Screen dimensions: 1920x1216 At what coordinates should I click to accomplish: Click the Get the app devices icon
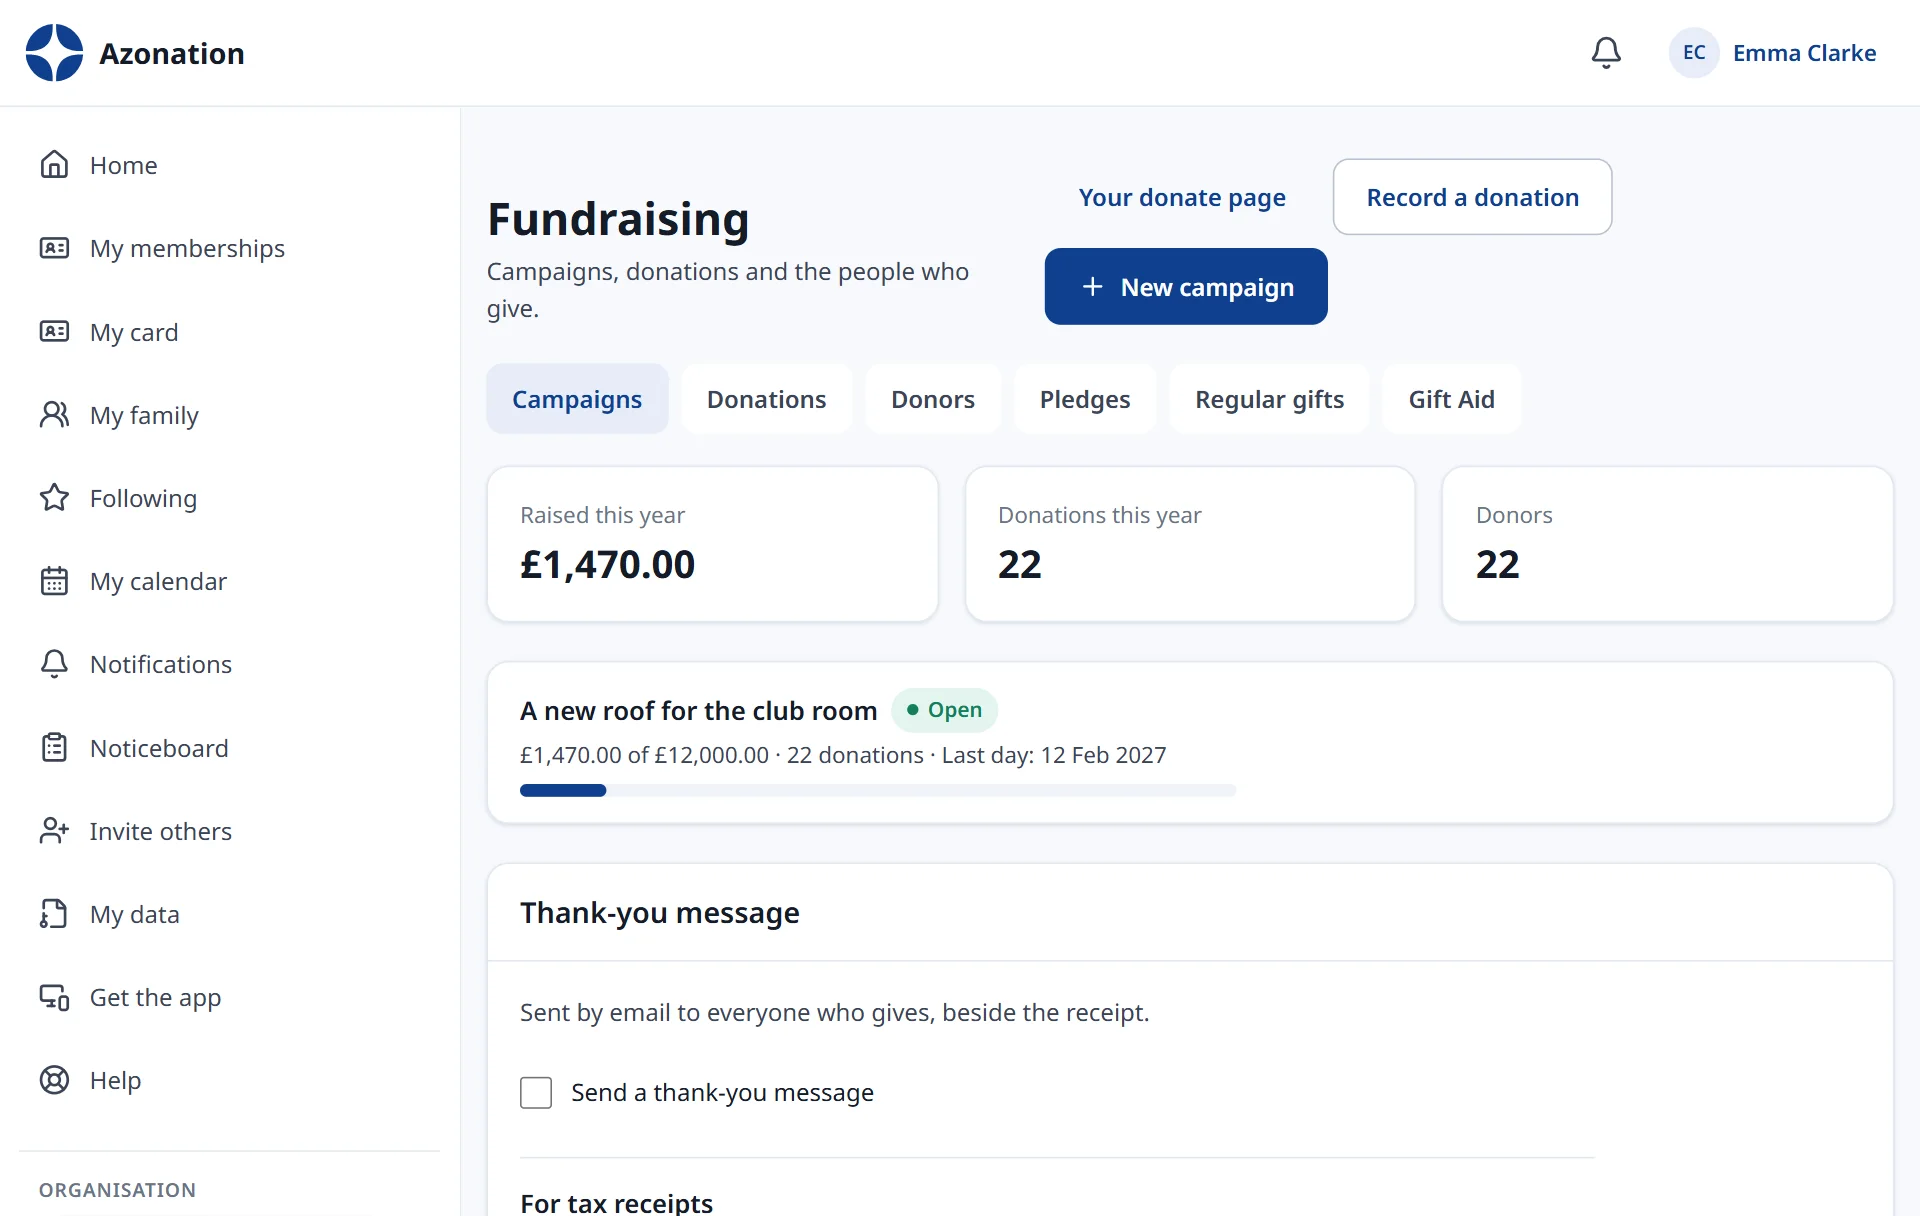54,997
